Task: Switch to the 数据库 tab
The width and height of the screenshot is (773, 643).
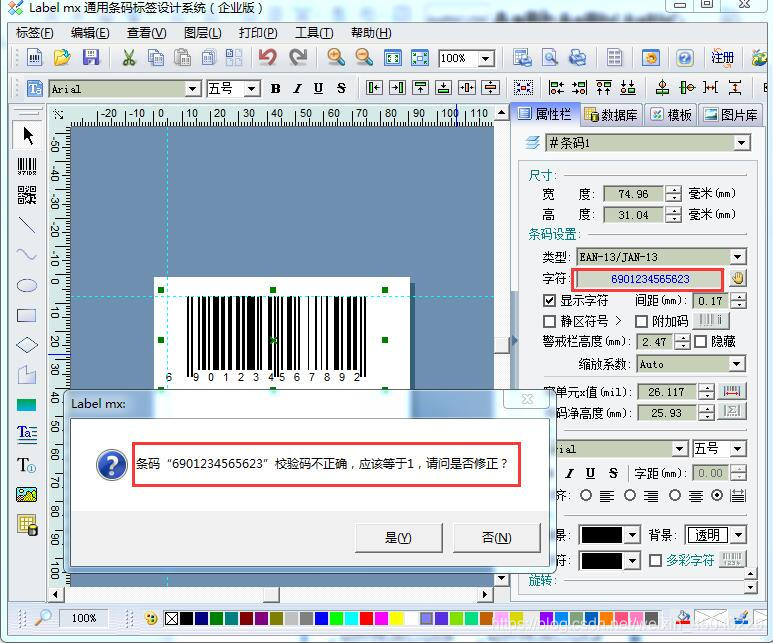Action: click(x=611, y=115)
